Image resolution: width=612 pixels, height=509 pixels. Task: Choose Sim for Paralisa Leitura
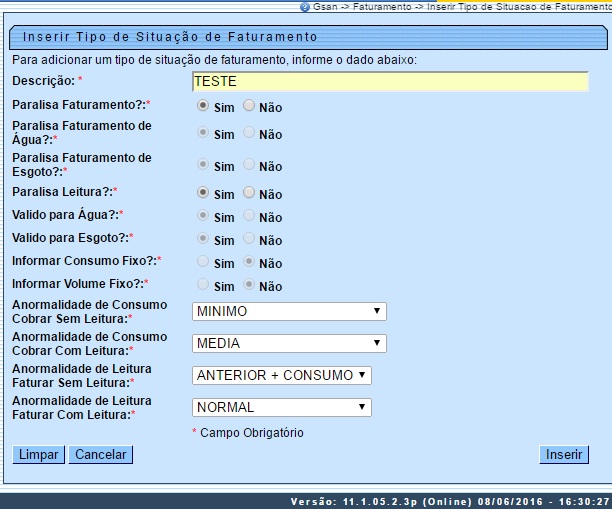point(203,192)
